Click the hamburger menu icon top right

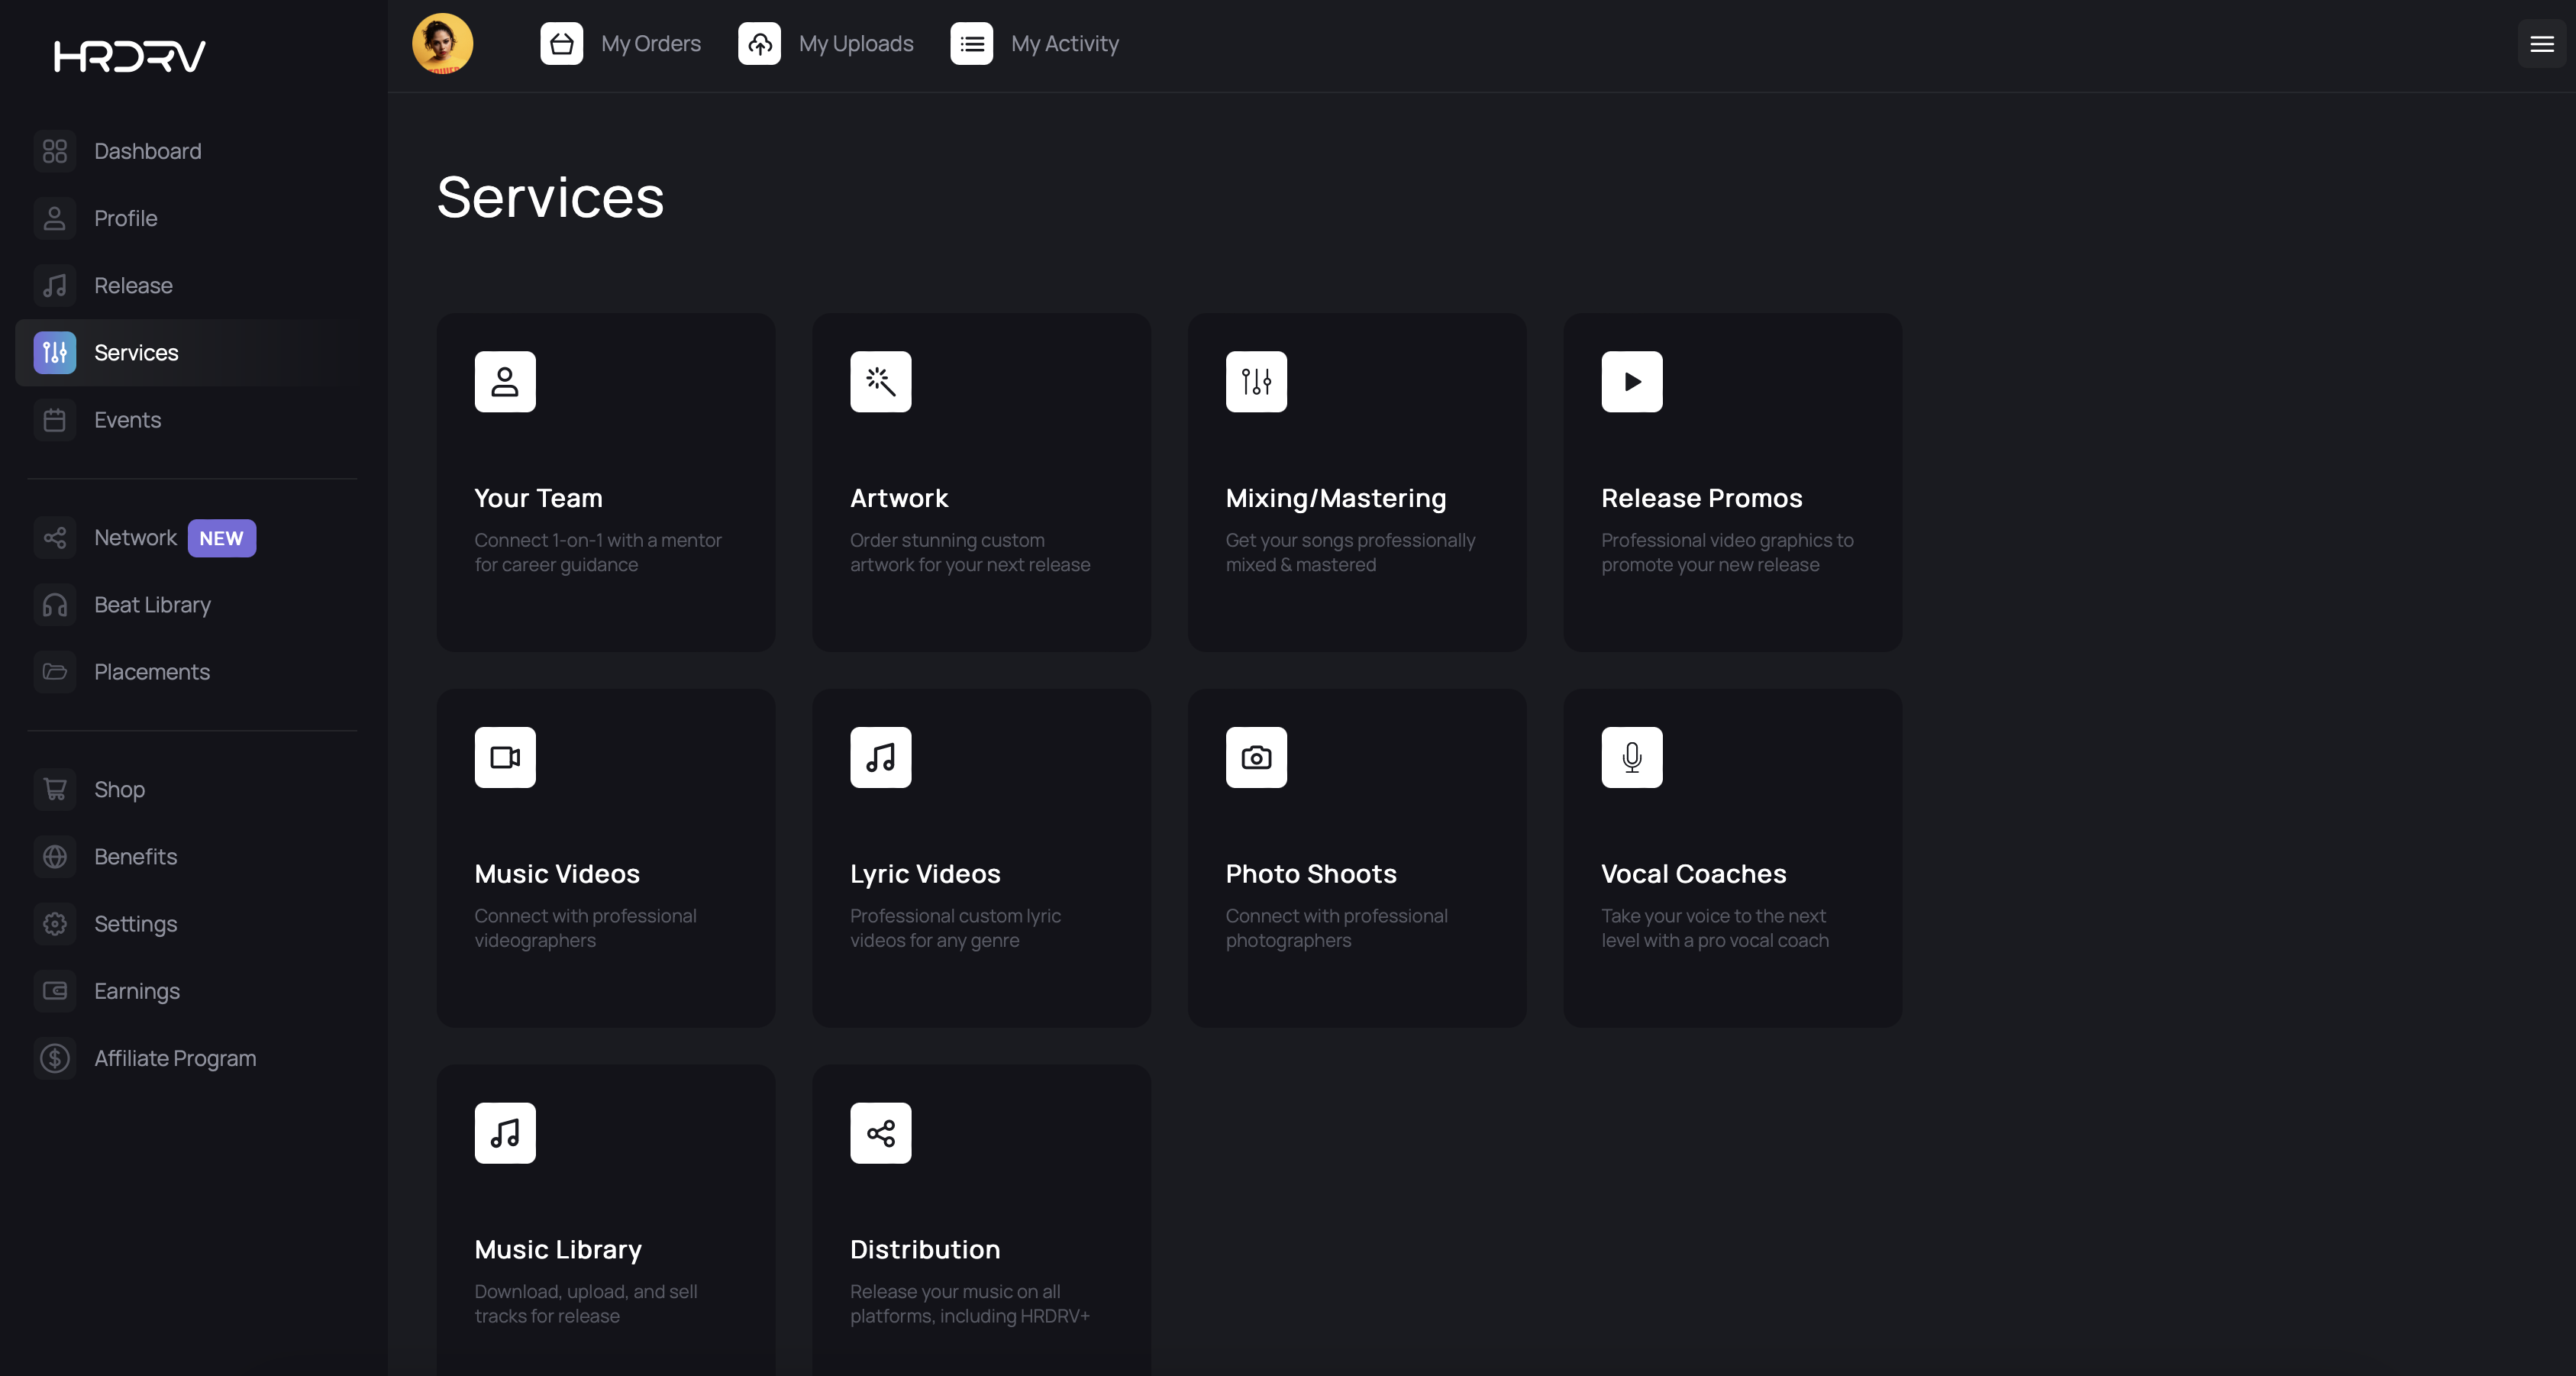click(2541, 44)
